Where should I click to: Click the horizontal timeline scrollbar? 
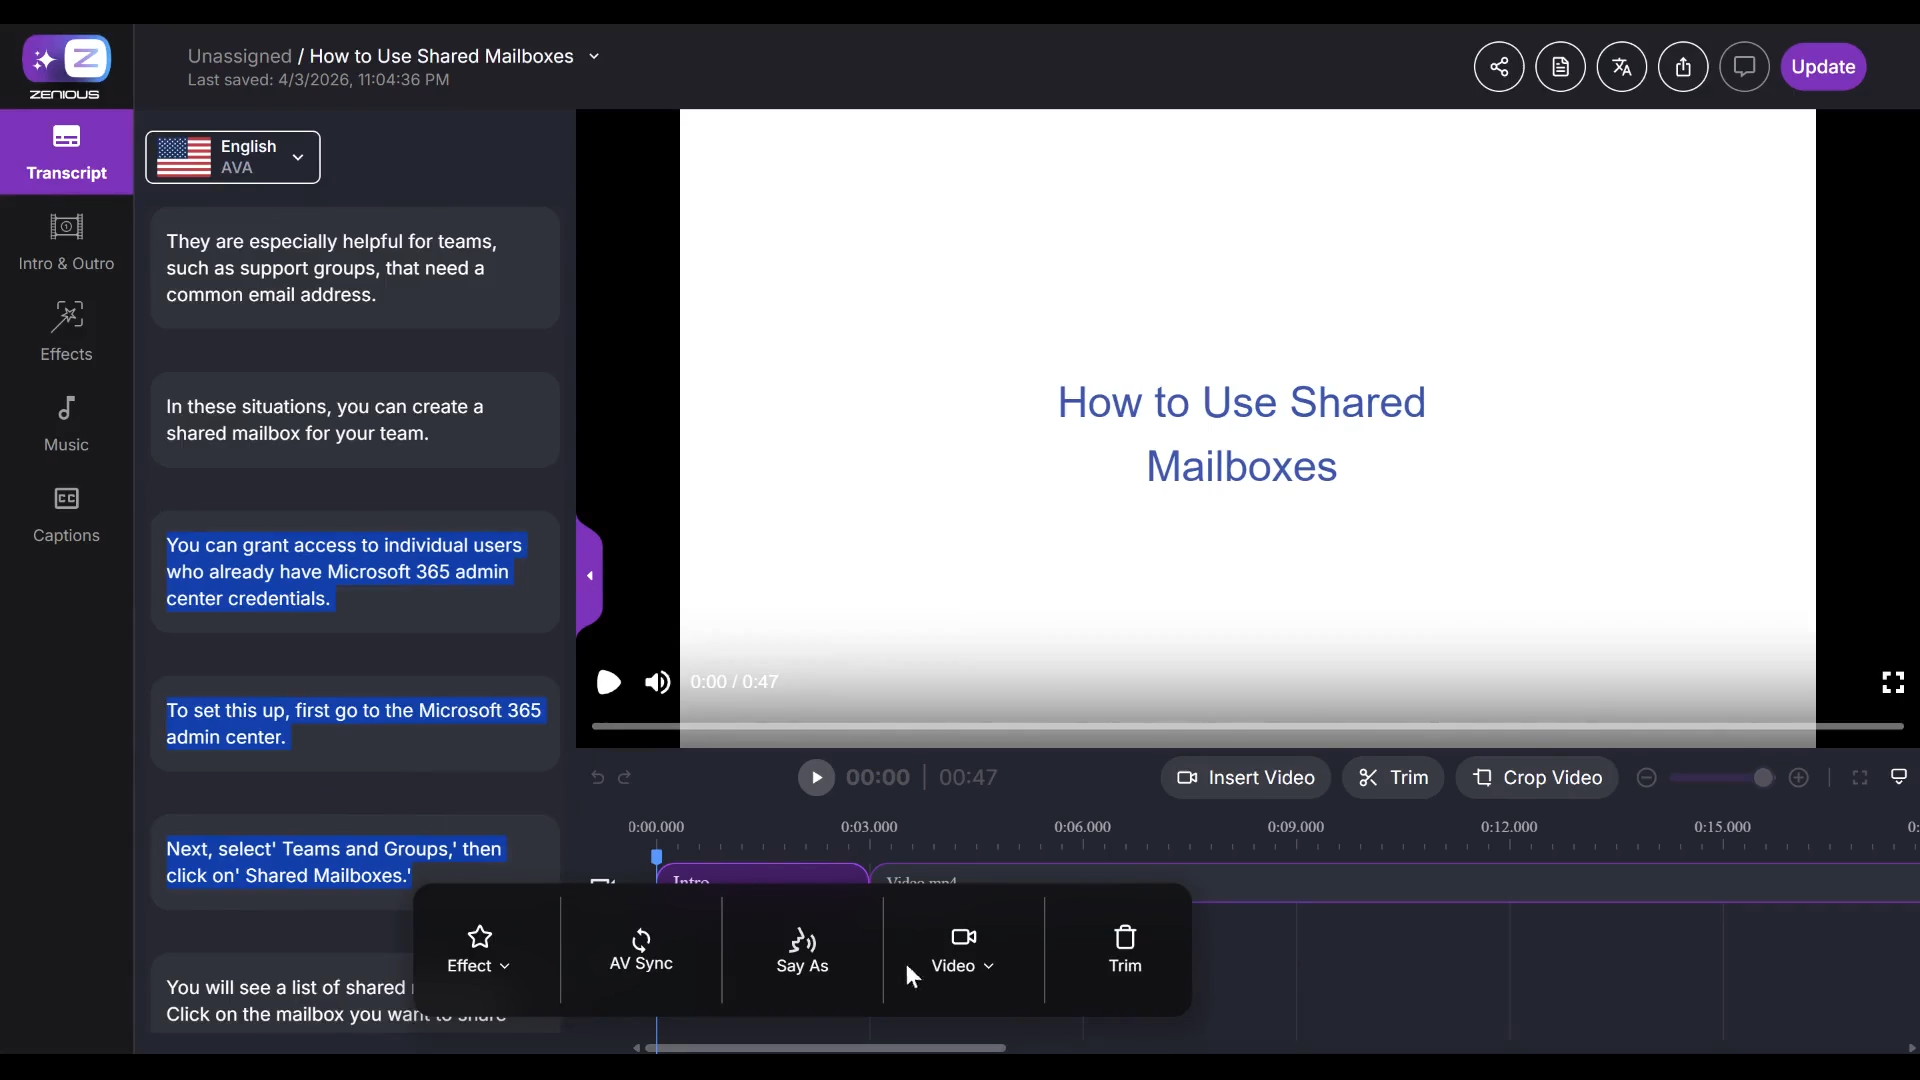click(825, 1048)
